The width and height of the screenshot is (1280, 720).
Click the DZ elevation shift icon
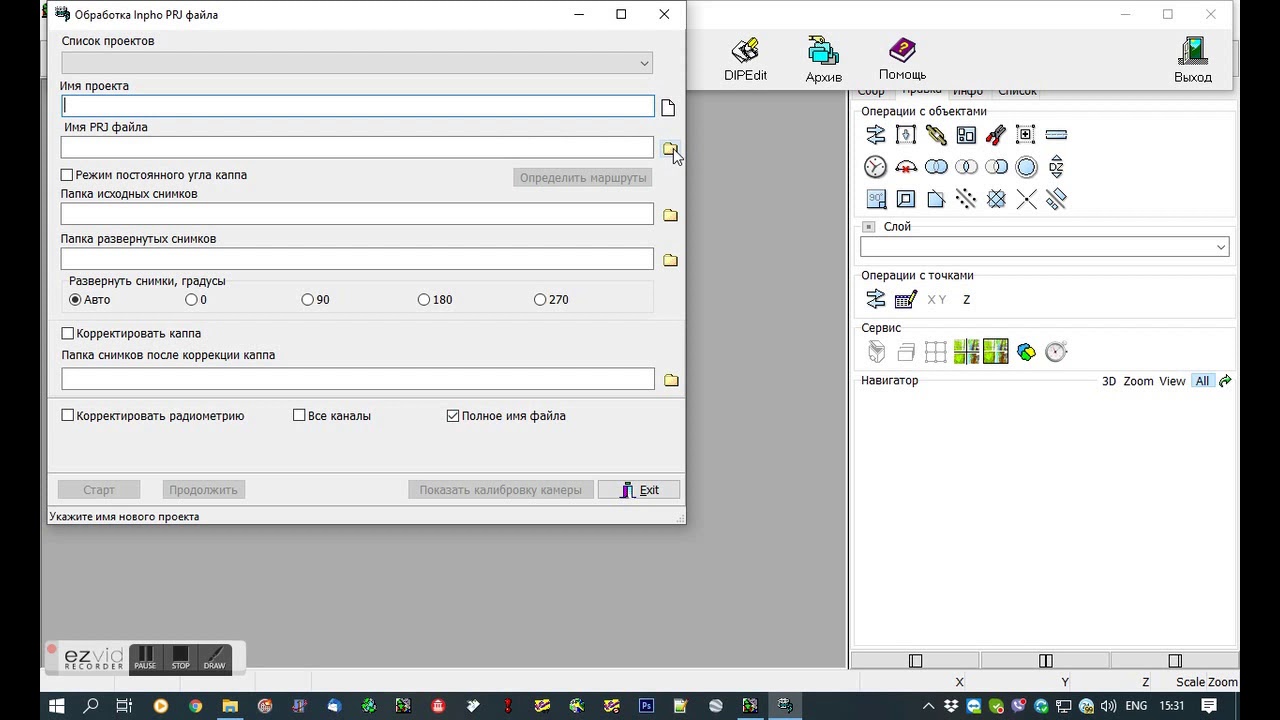pos(1056,167)
